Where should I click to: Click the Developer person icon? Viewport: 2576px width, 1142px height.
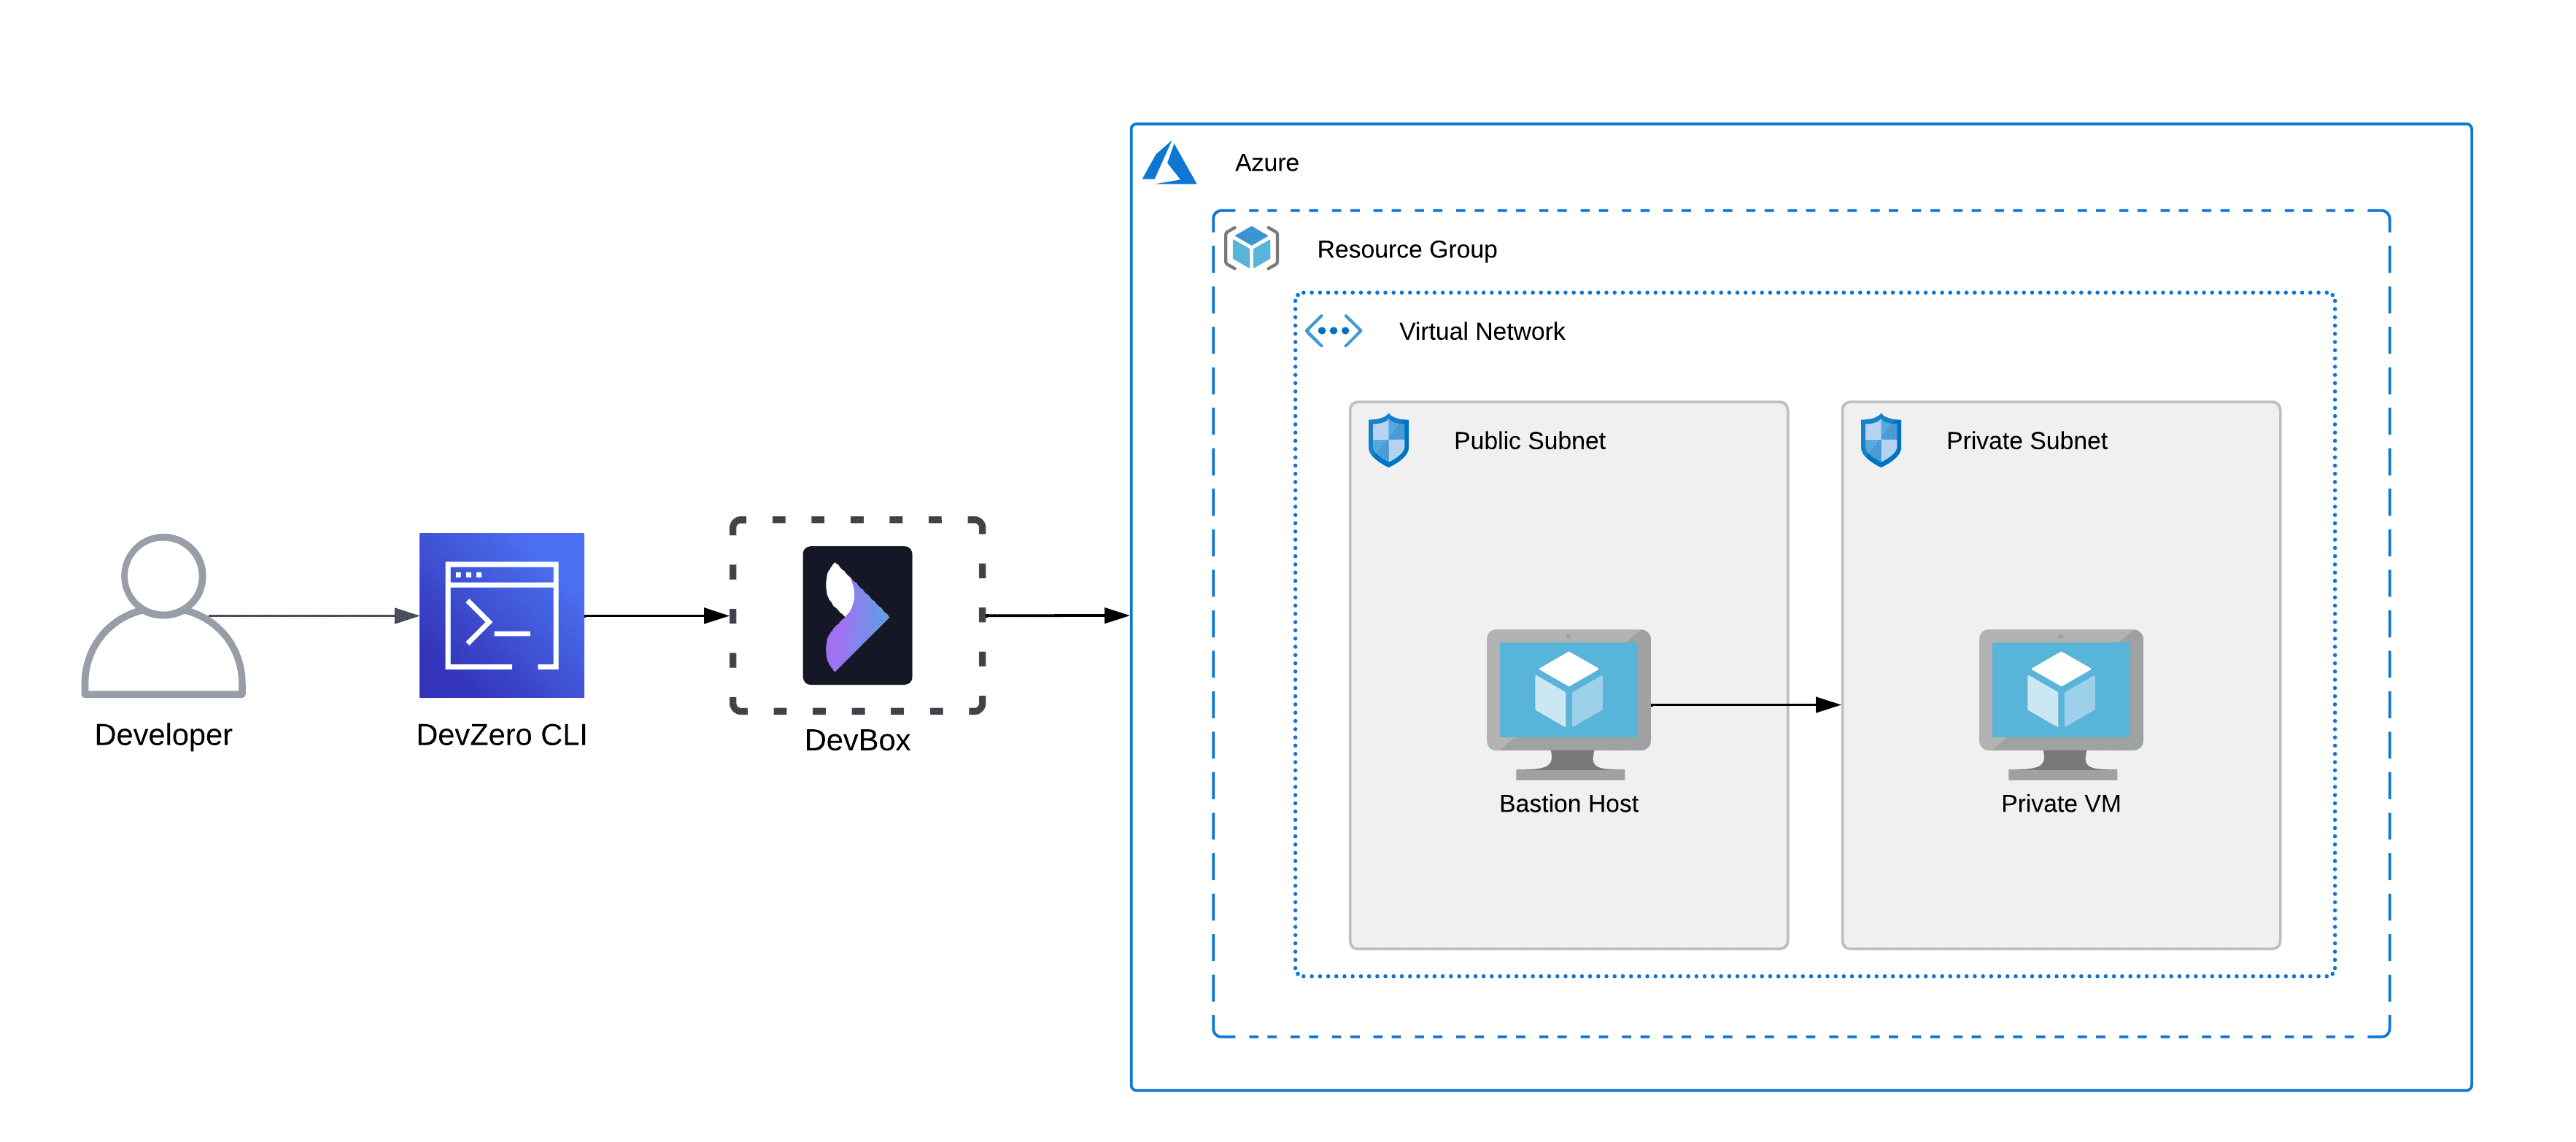163,615
